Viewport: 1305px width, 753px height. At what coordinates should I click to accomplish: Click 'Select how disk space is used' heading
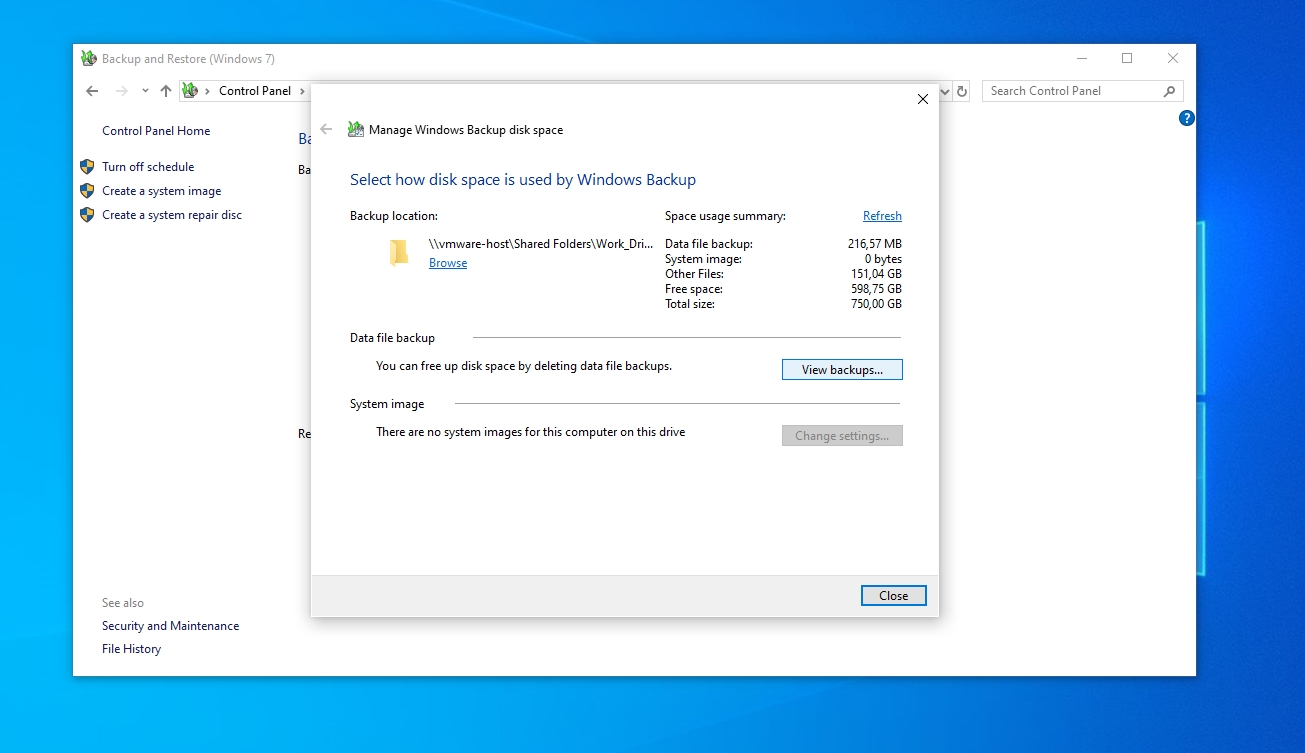[523, 180]
